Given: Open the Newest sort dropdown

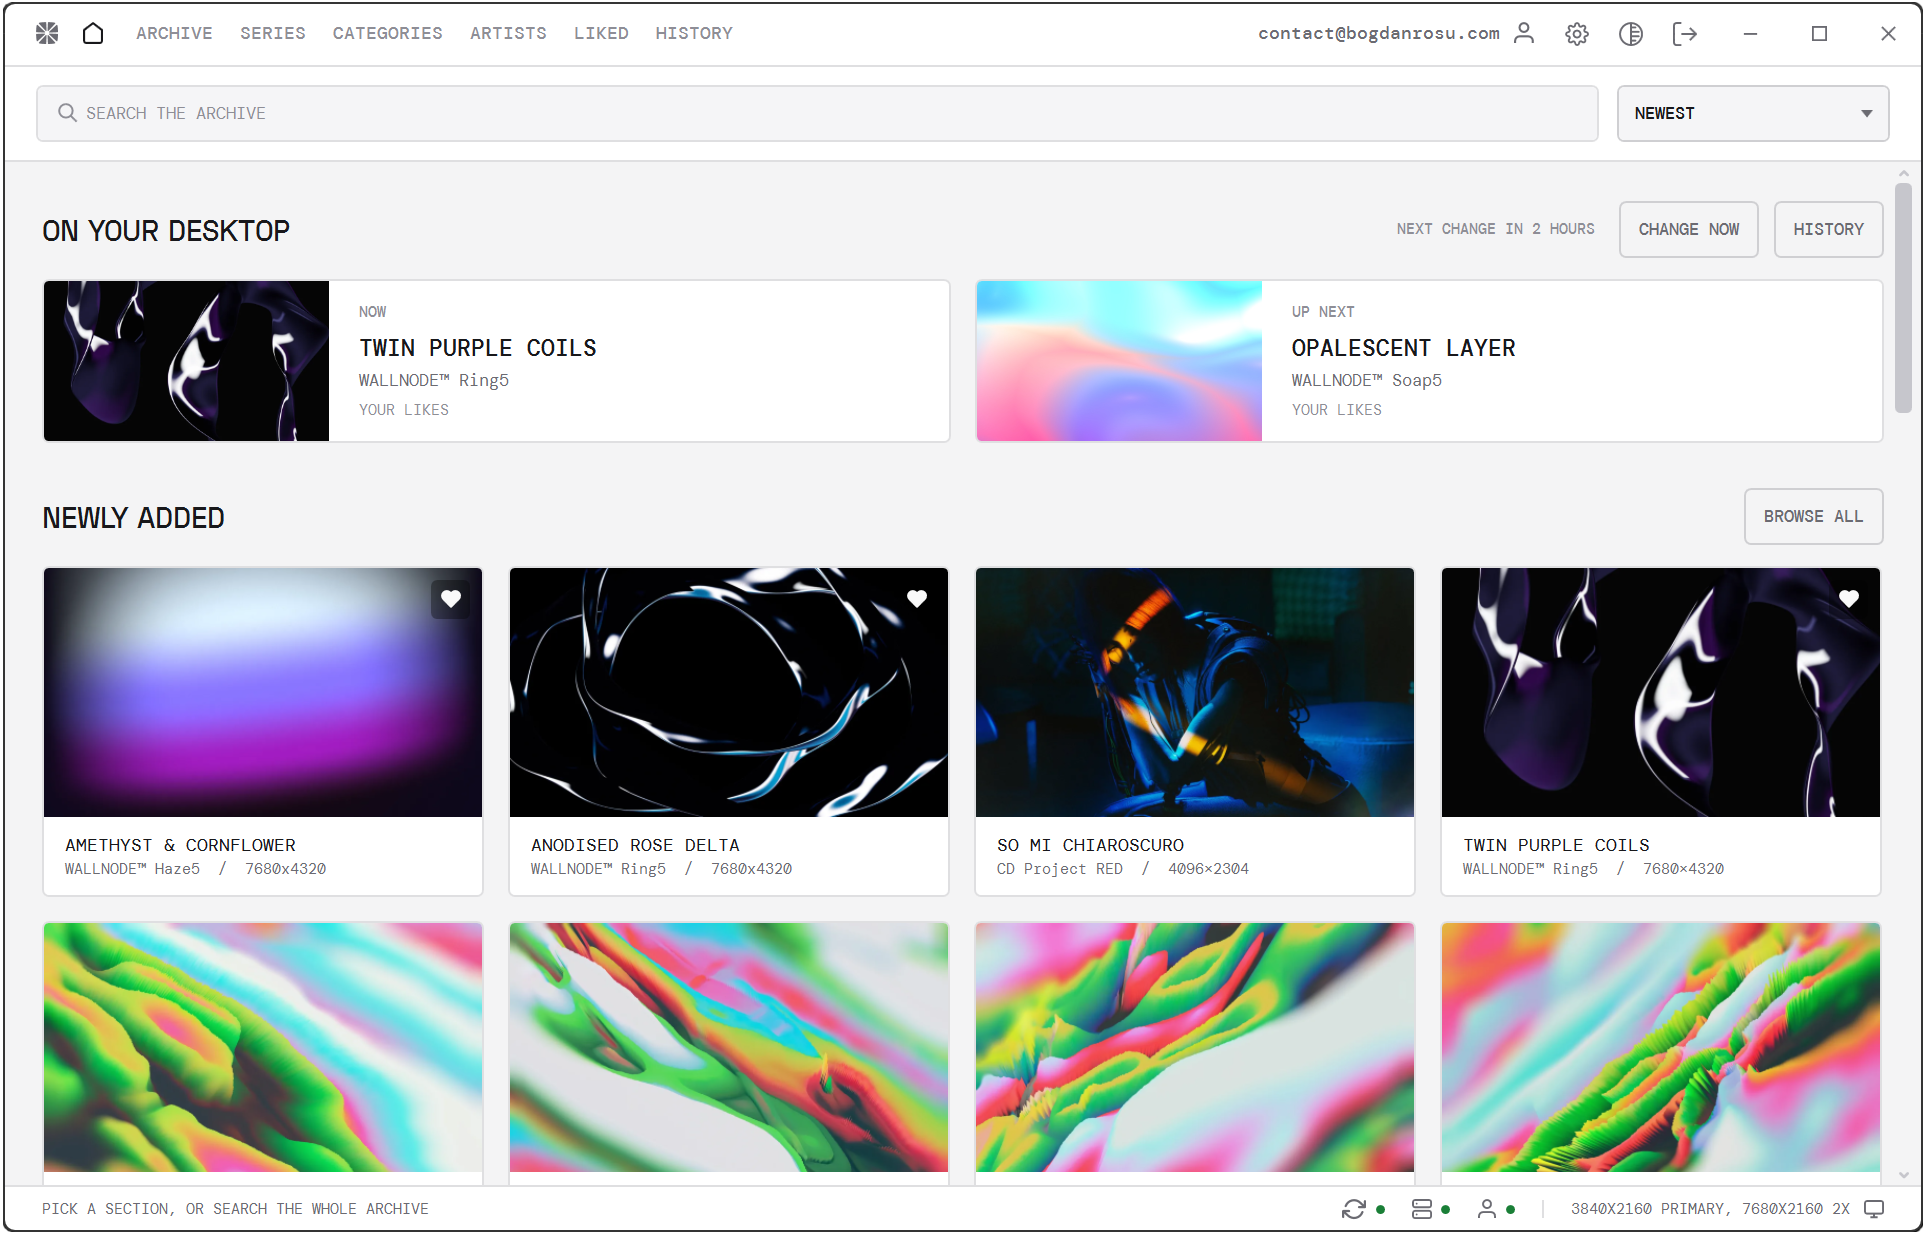Looking at the screenshot, I should click(1753, 113).
